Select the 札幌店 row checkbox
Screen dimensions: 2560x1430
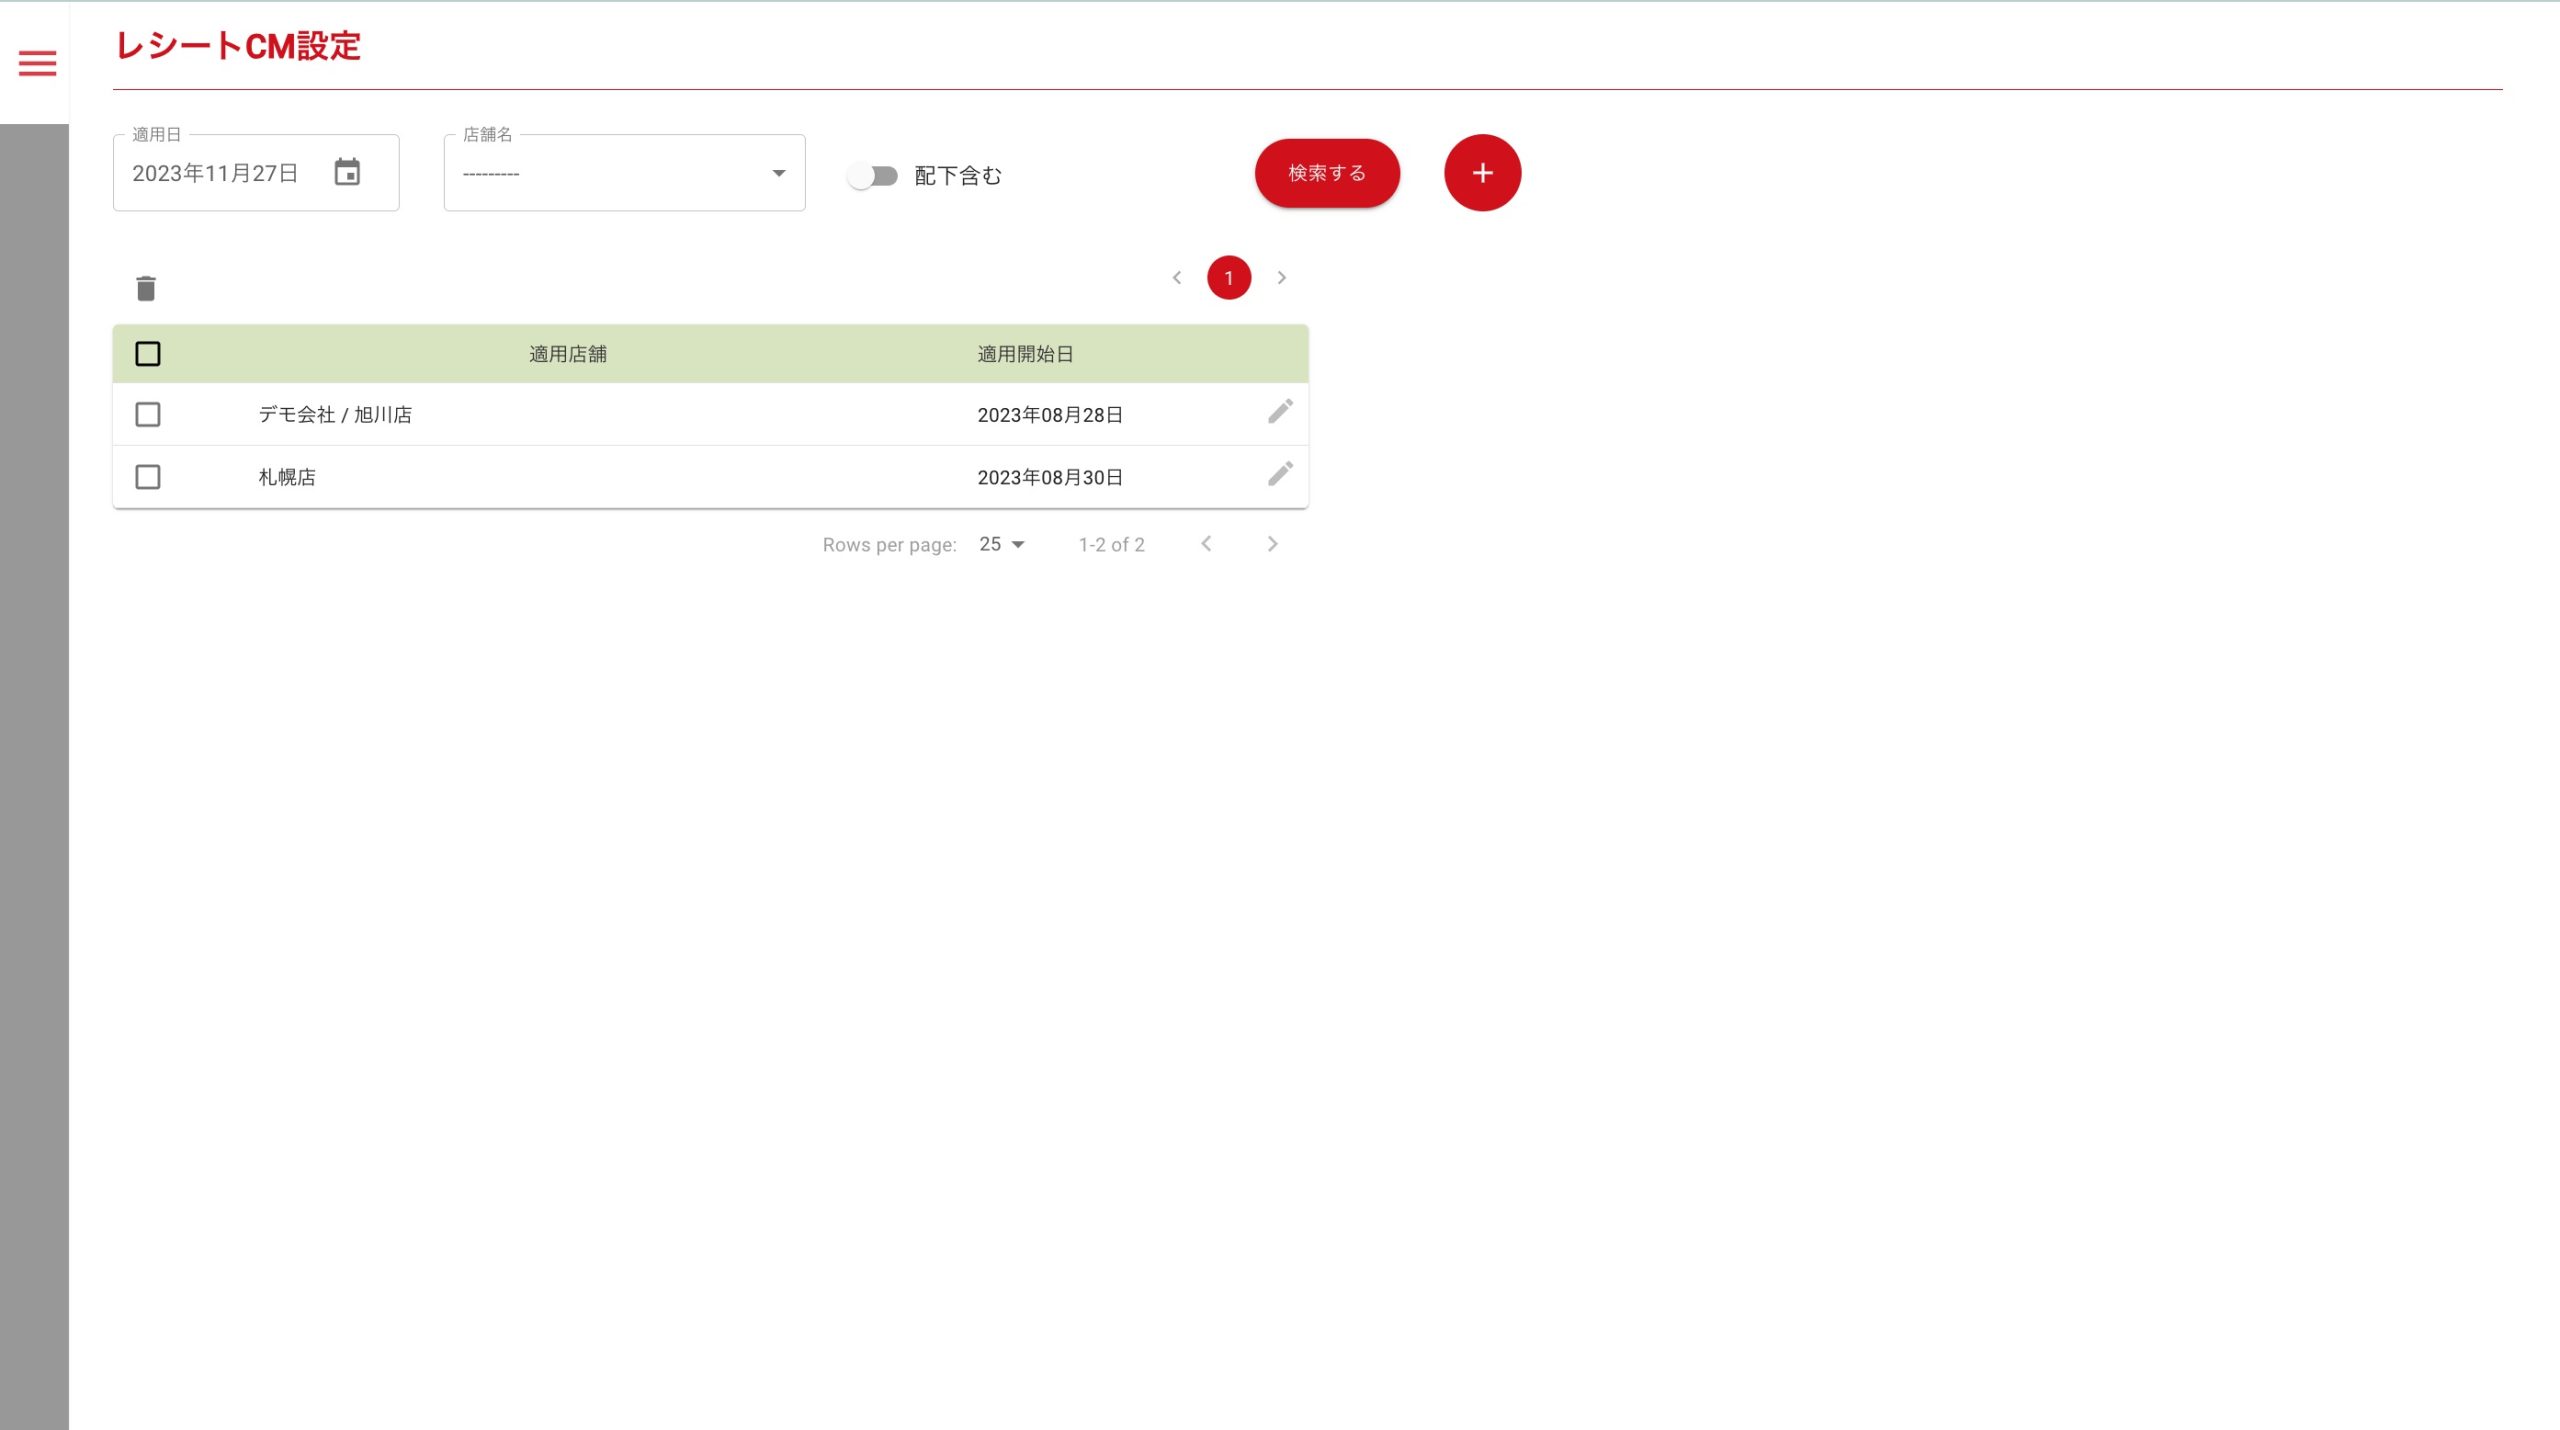click(x=148, y=477)
